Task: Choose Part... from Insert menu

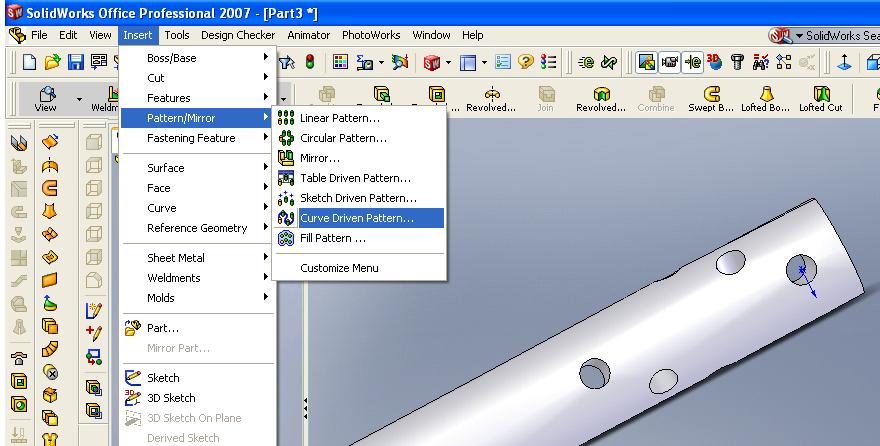Action: 196,328
